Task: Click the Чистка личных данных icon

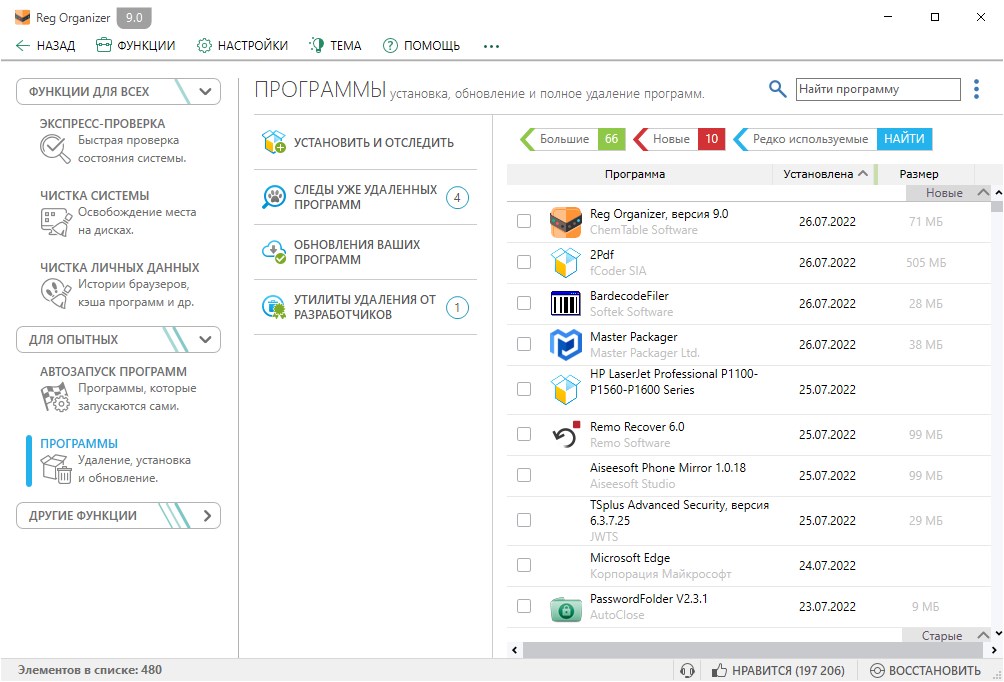Action: (55, 293)
